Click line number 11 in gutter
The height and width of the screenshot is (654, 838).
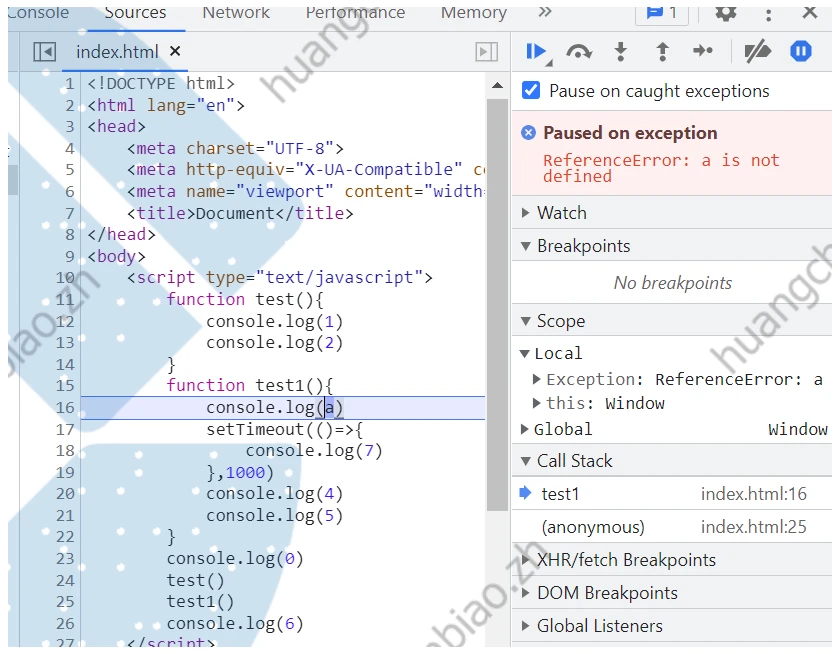65,300
